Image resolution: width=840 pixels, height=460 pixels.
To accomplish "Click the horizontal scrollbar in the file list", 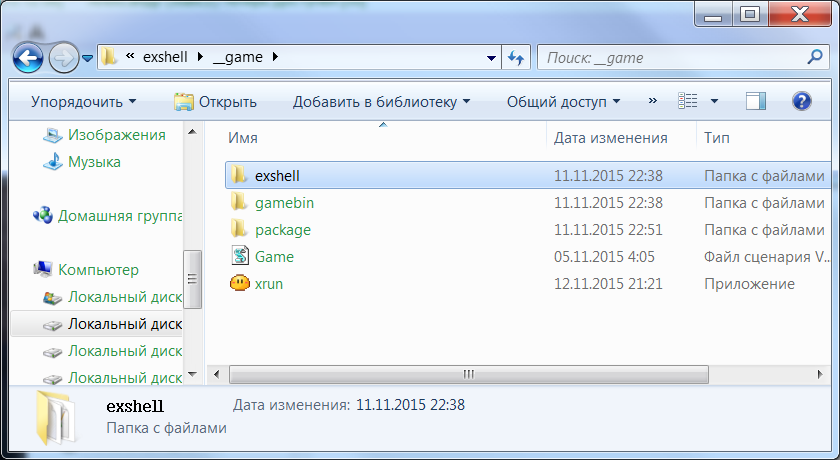I will click(467, 374).
